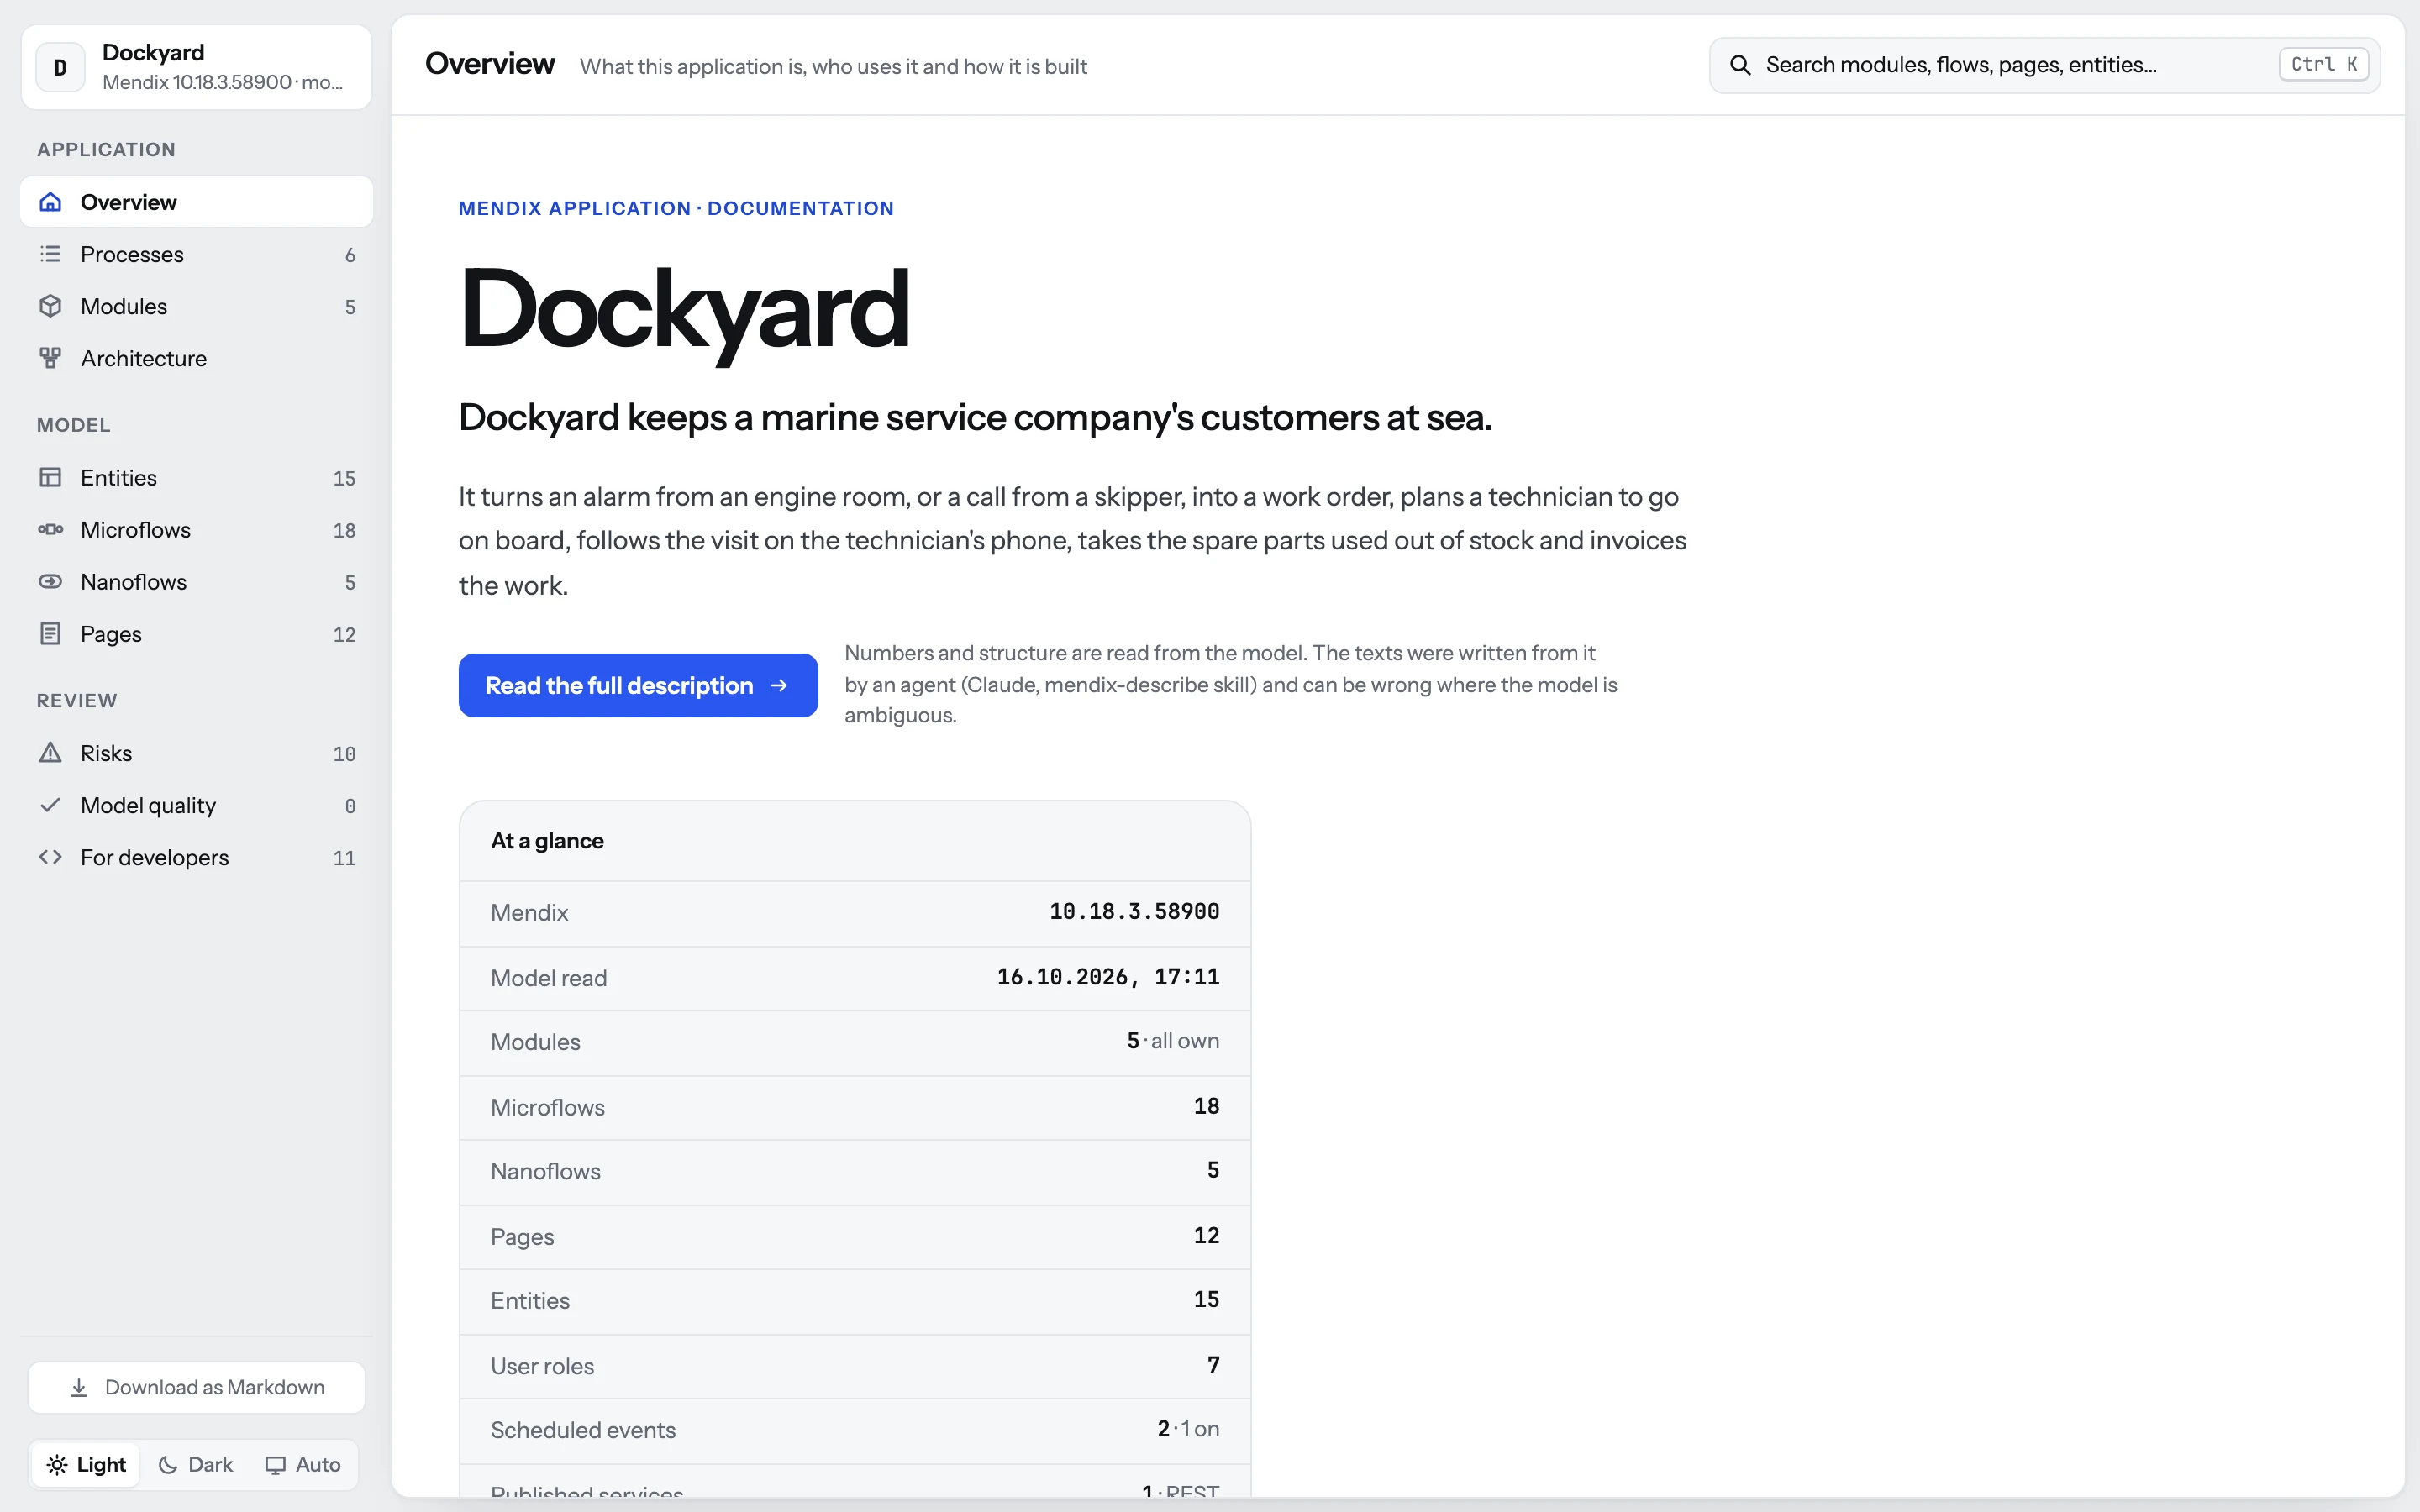The height and width of the screenshot is (1512, 2420).
Task: Click the For developers code icon
Action: [50, 857]
